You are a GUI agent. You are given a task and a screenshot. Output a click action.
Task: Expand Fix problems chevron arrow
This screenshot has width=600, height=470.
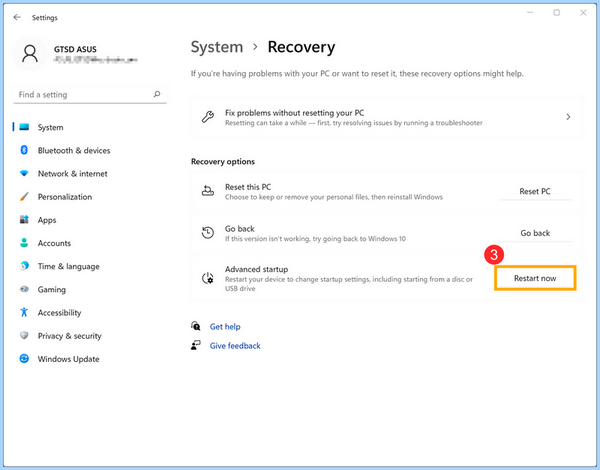[568, 117]
